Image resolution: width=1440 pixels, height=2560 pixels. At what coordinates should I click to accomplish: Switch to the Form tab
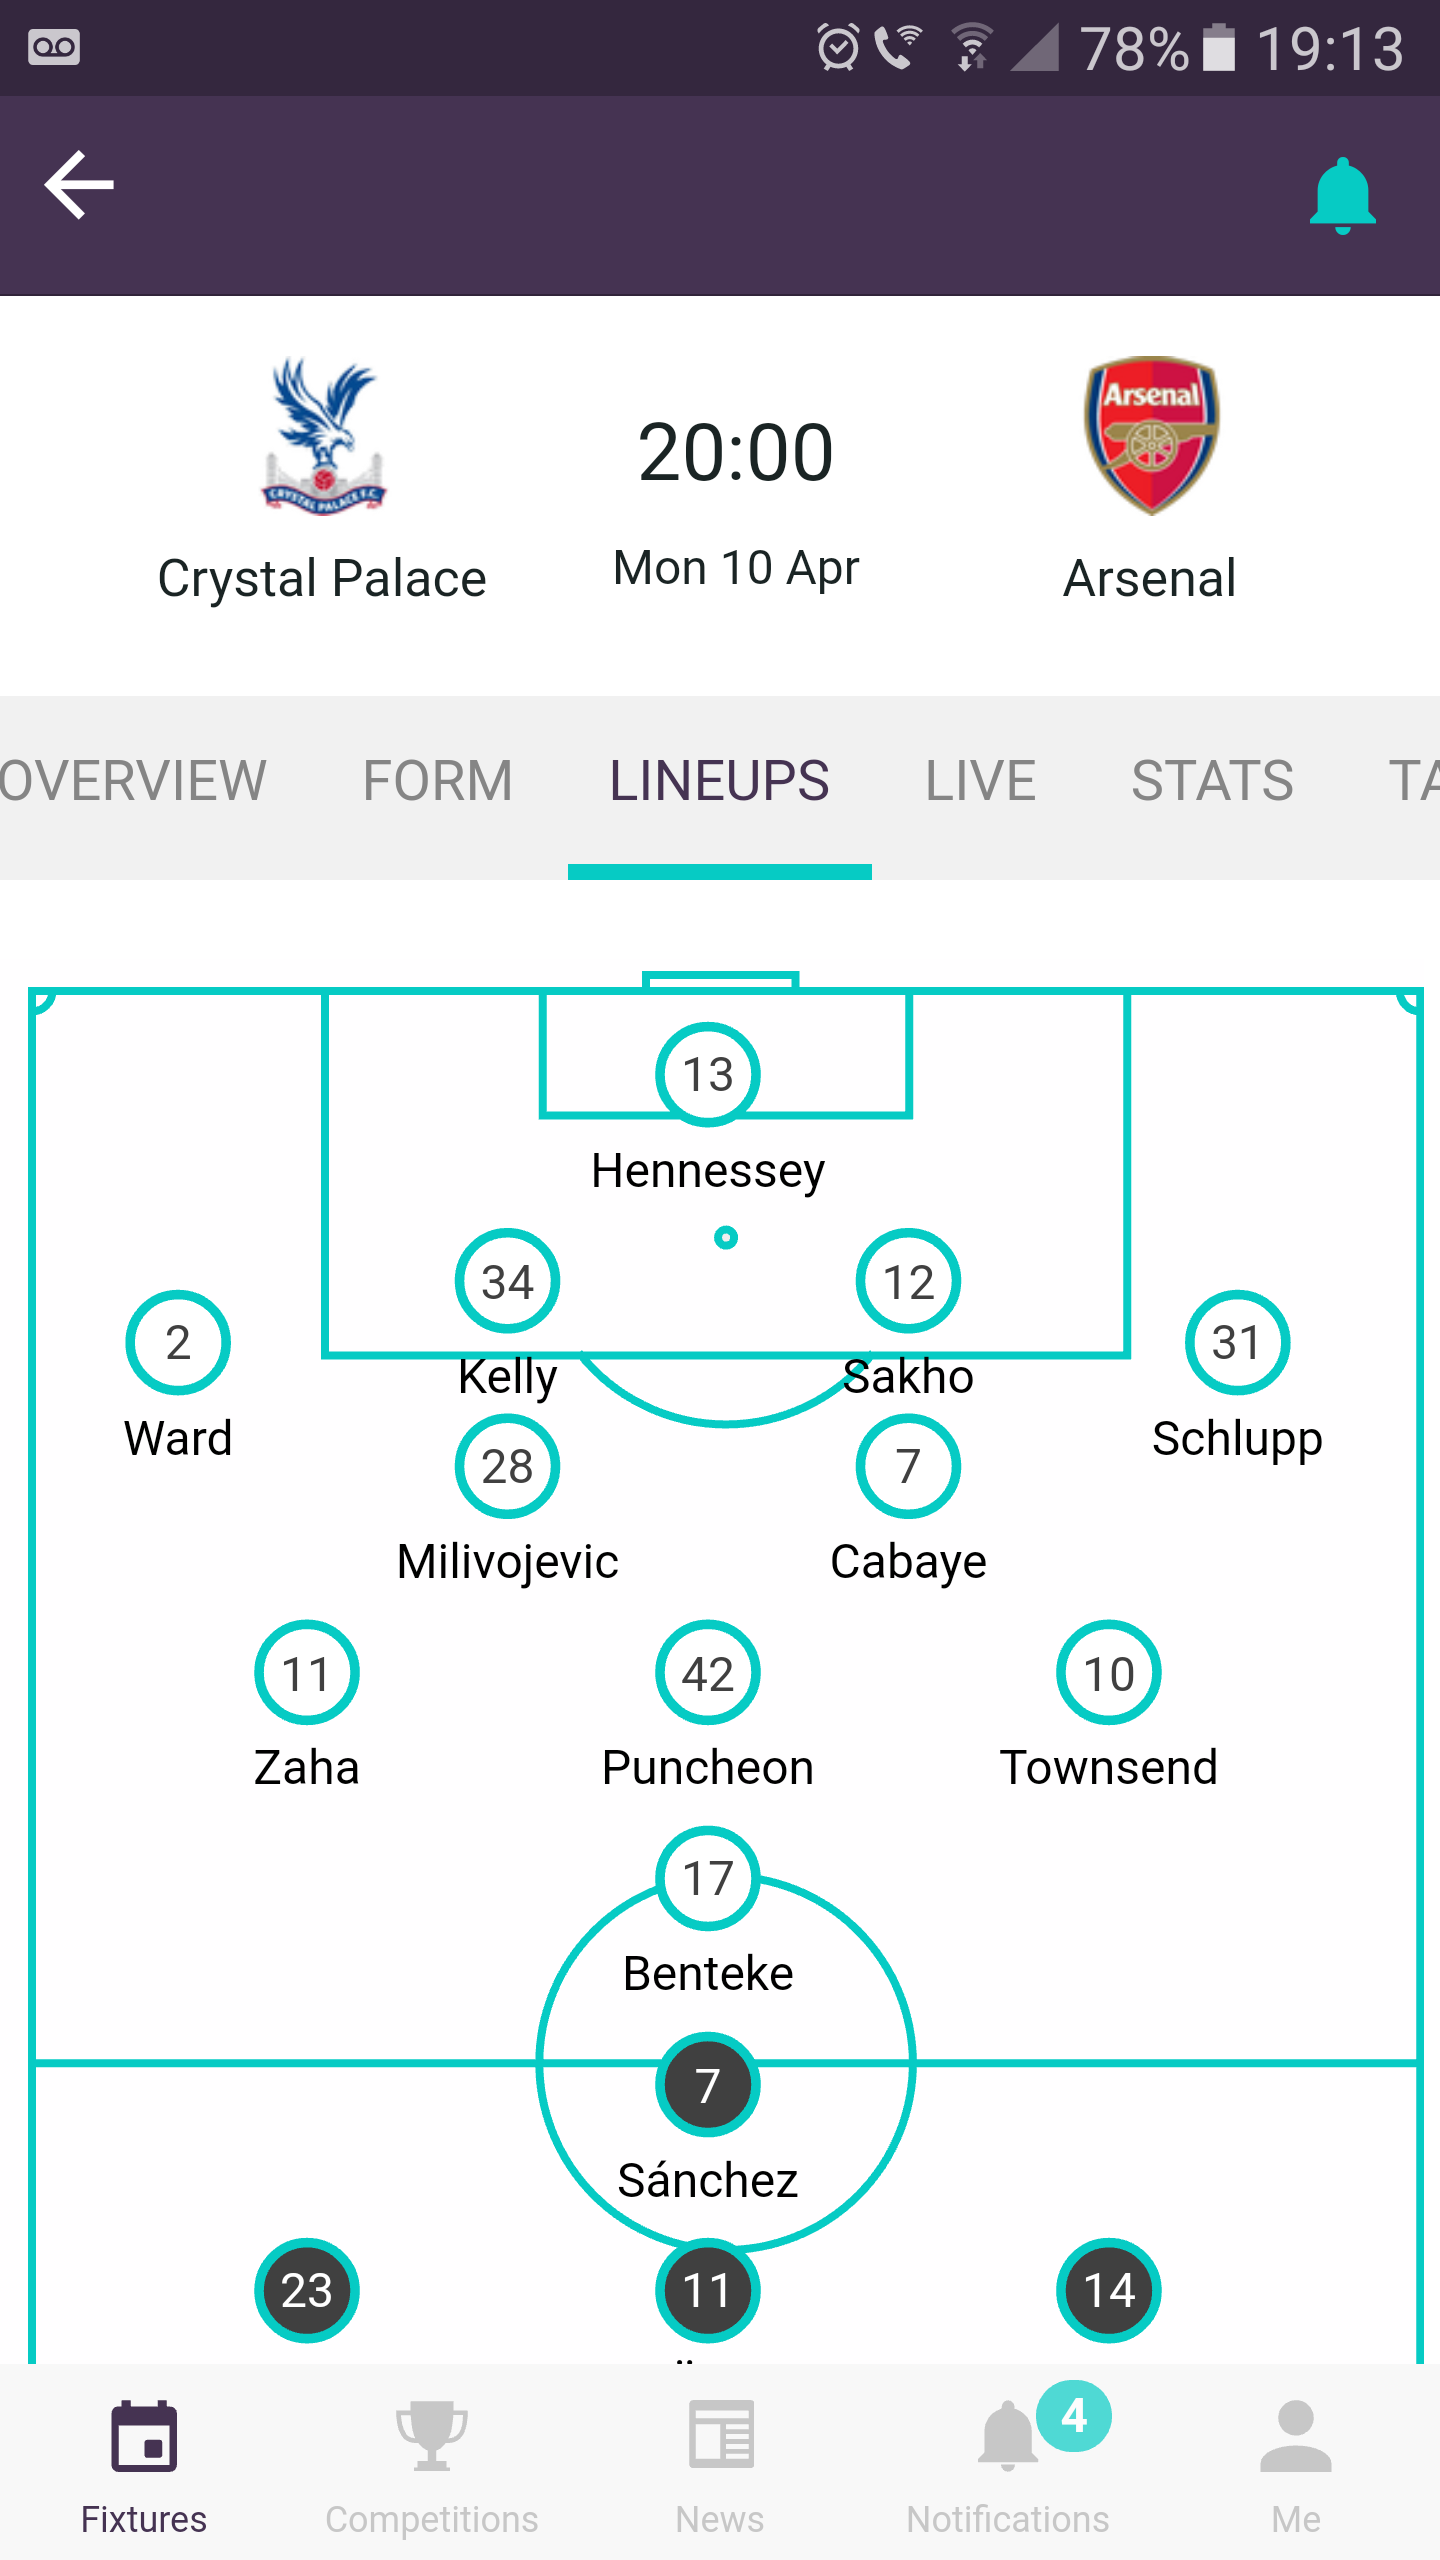tap(437, 781)
